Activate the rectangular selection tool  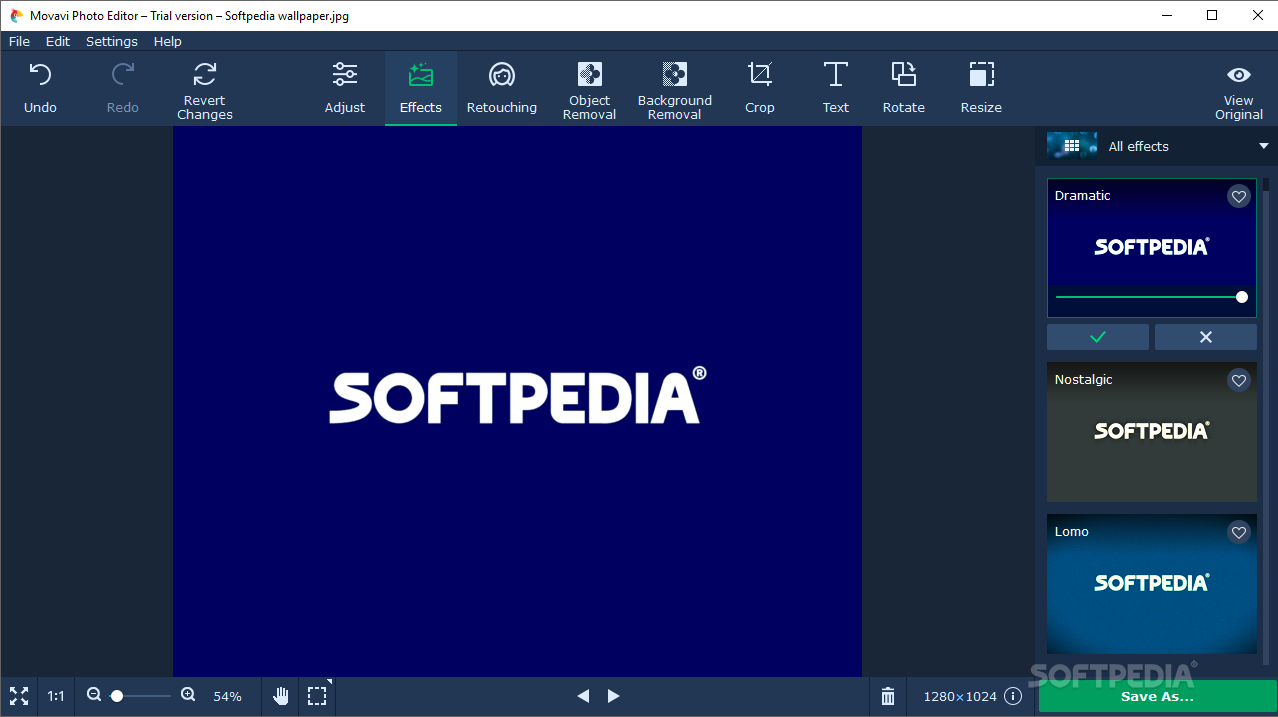[x=317, y=696]
